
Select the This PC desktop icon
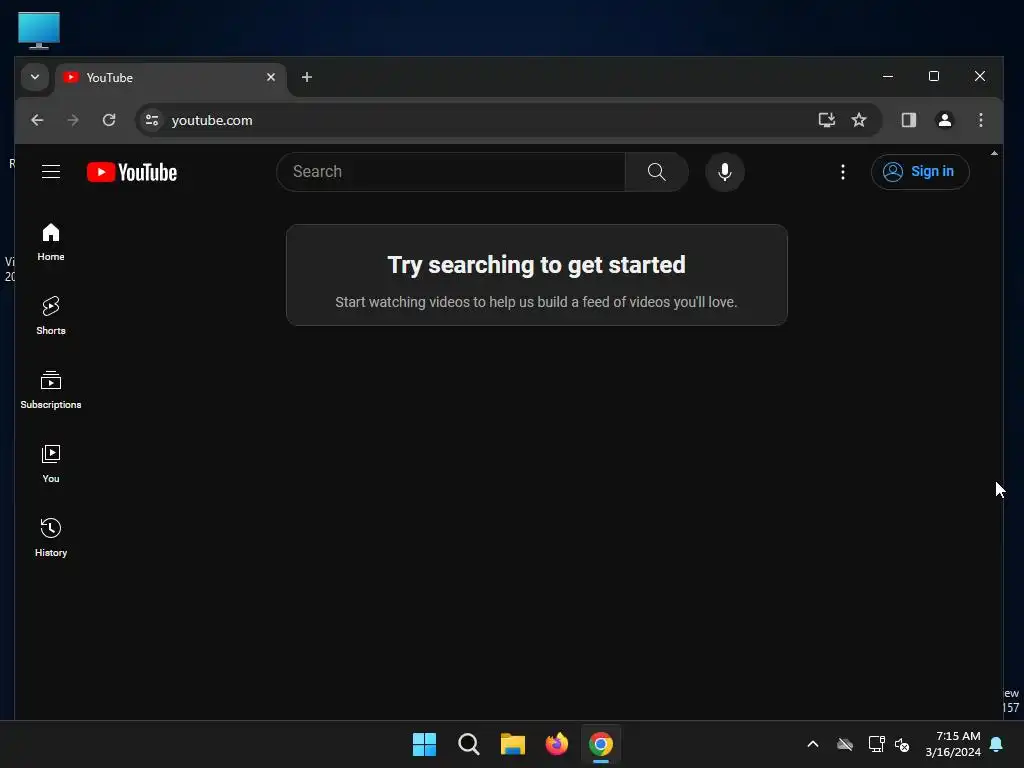[39, 30]
